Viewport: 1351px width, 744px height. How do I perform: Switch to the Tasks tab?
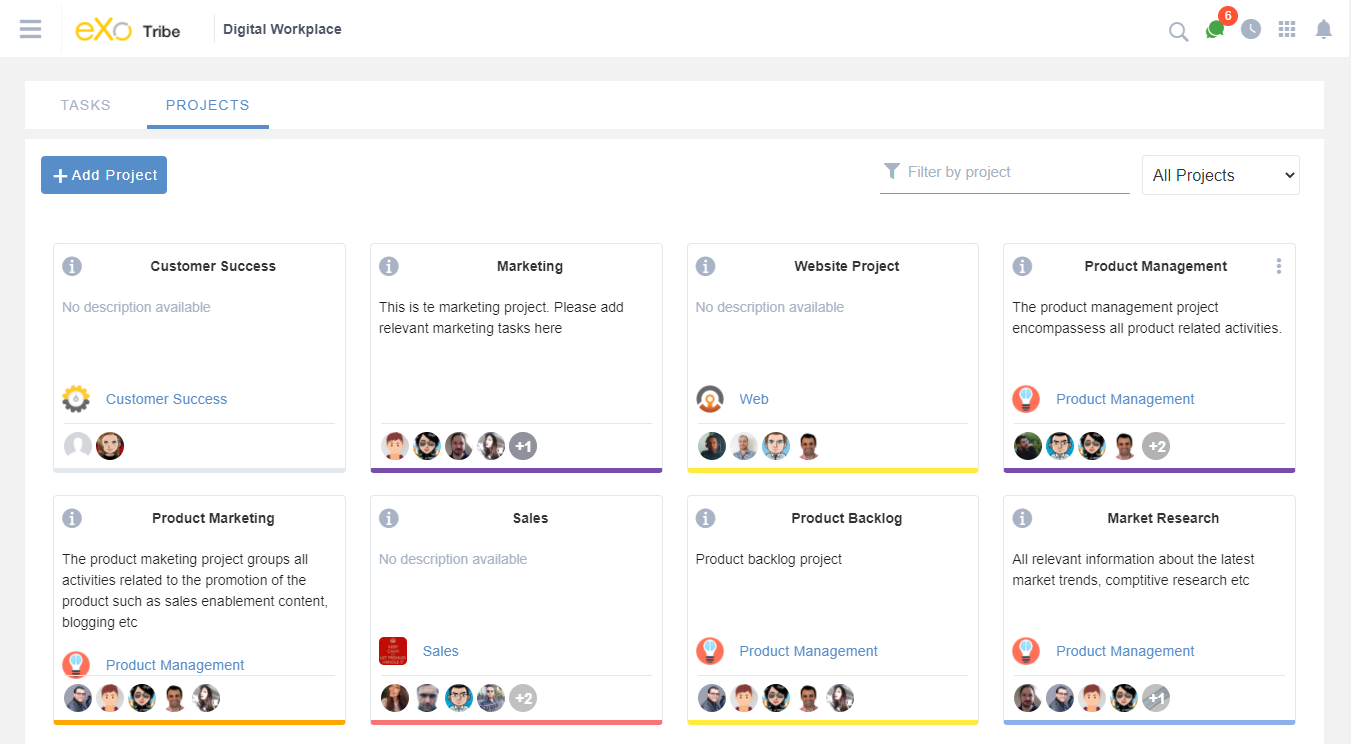[85, 105]
